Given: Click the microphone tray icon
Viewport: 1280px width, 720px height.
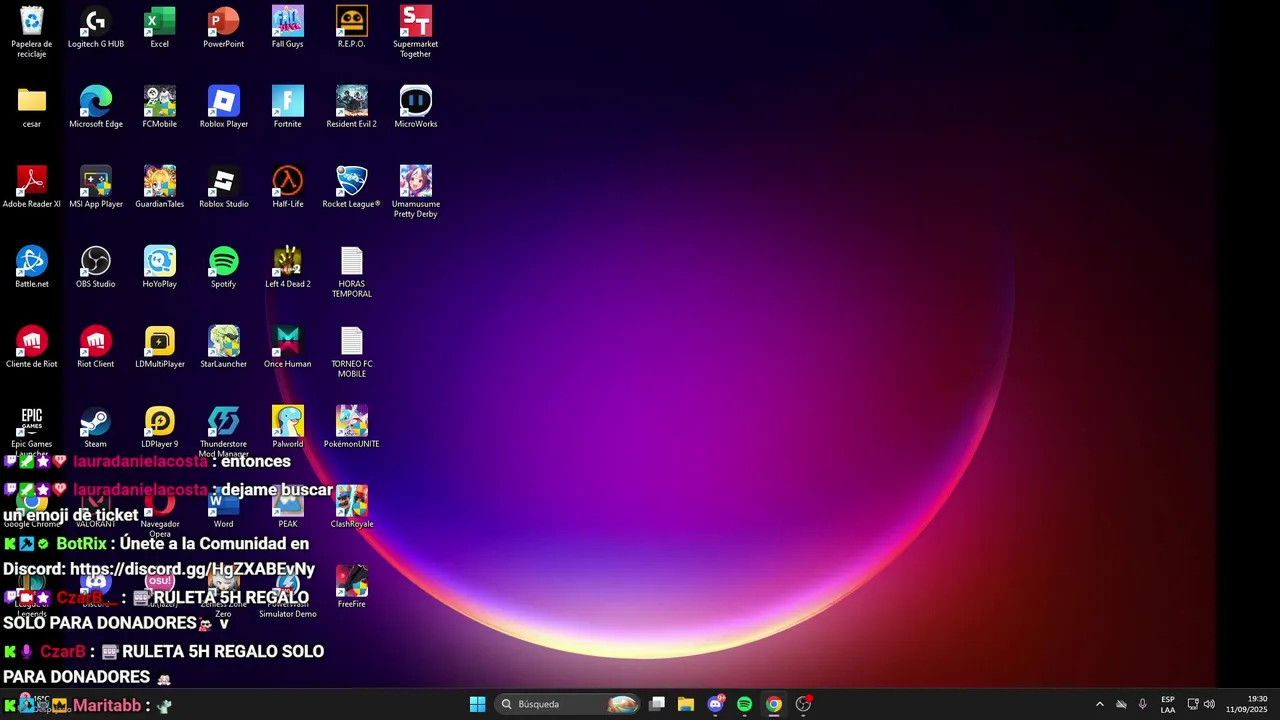Looking at the screenshot, I should (x=1143, y=704).
